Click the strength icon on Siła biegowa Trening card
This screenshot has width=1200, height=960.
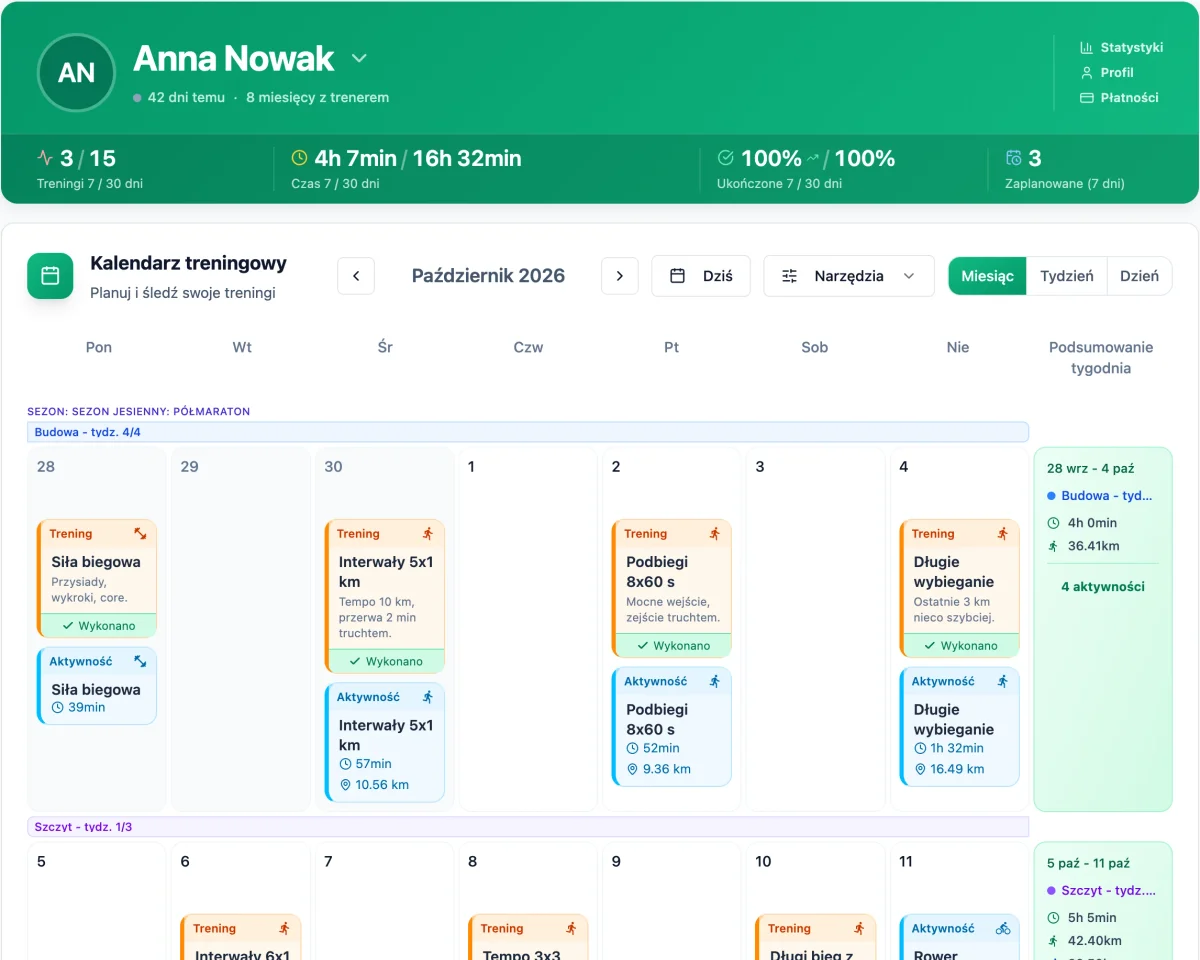click(141, 534)
